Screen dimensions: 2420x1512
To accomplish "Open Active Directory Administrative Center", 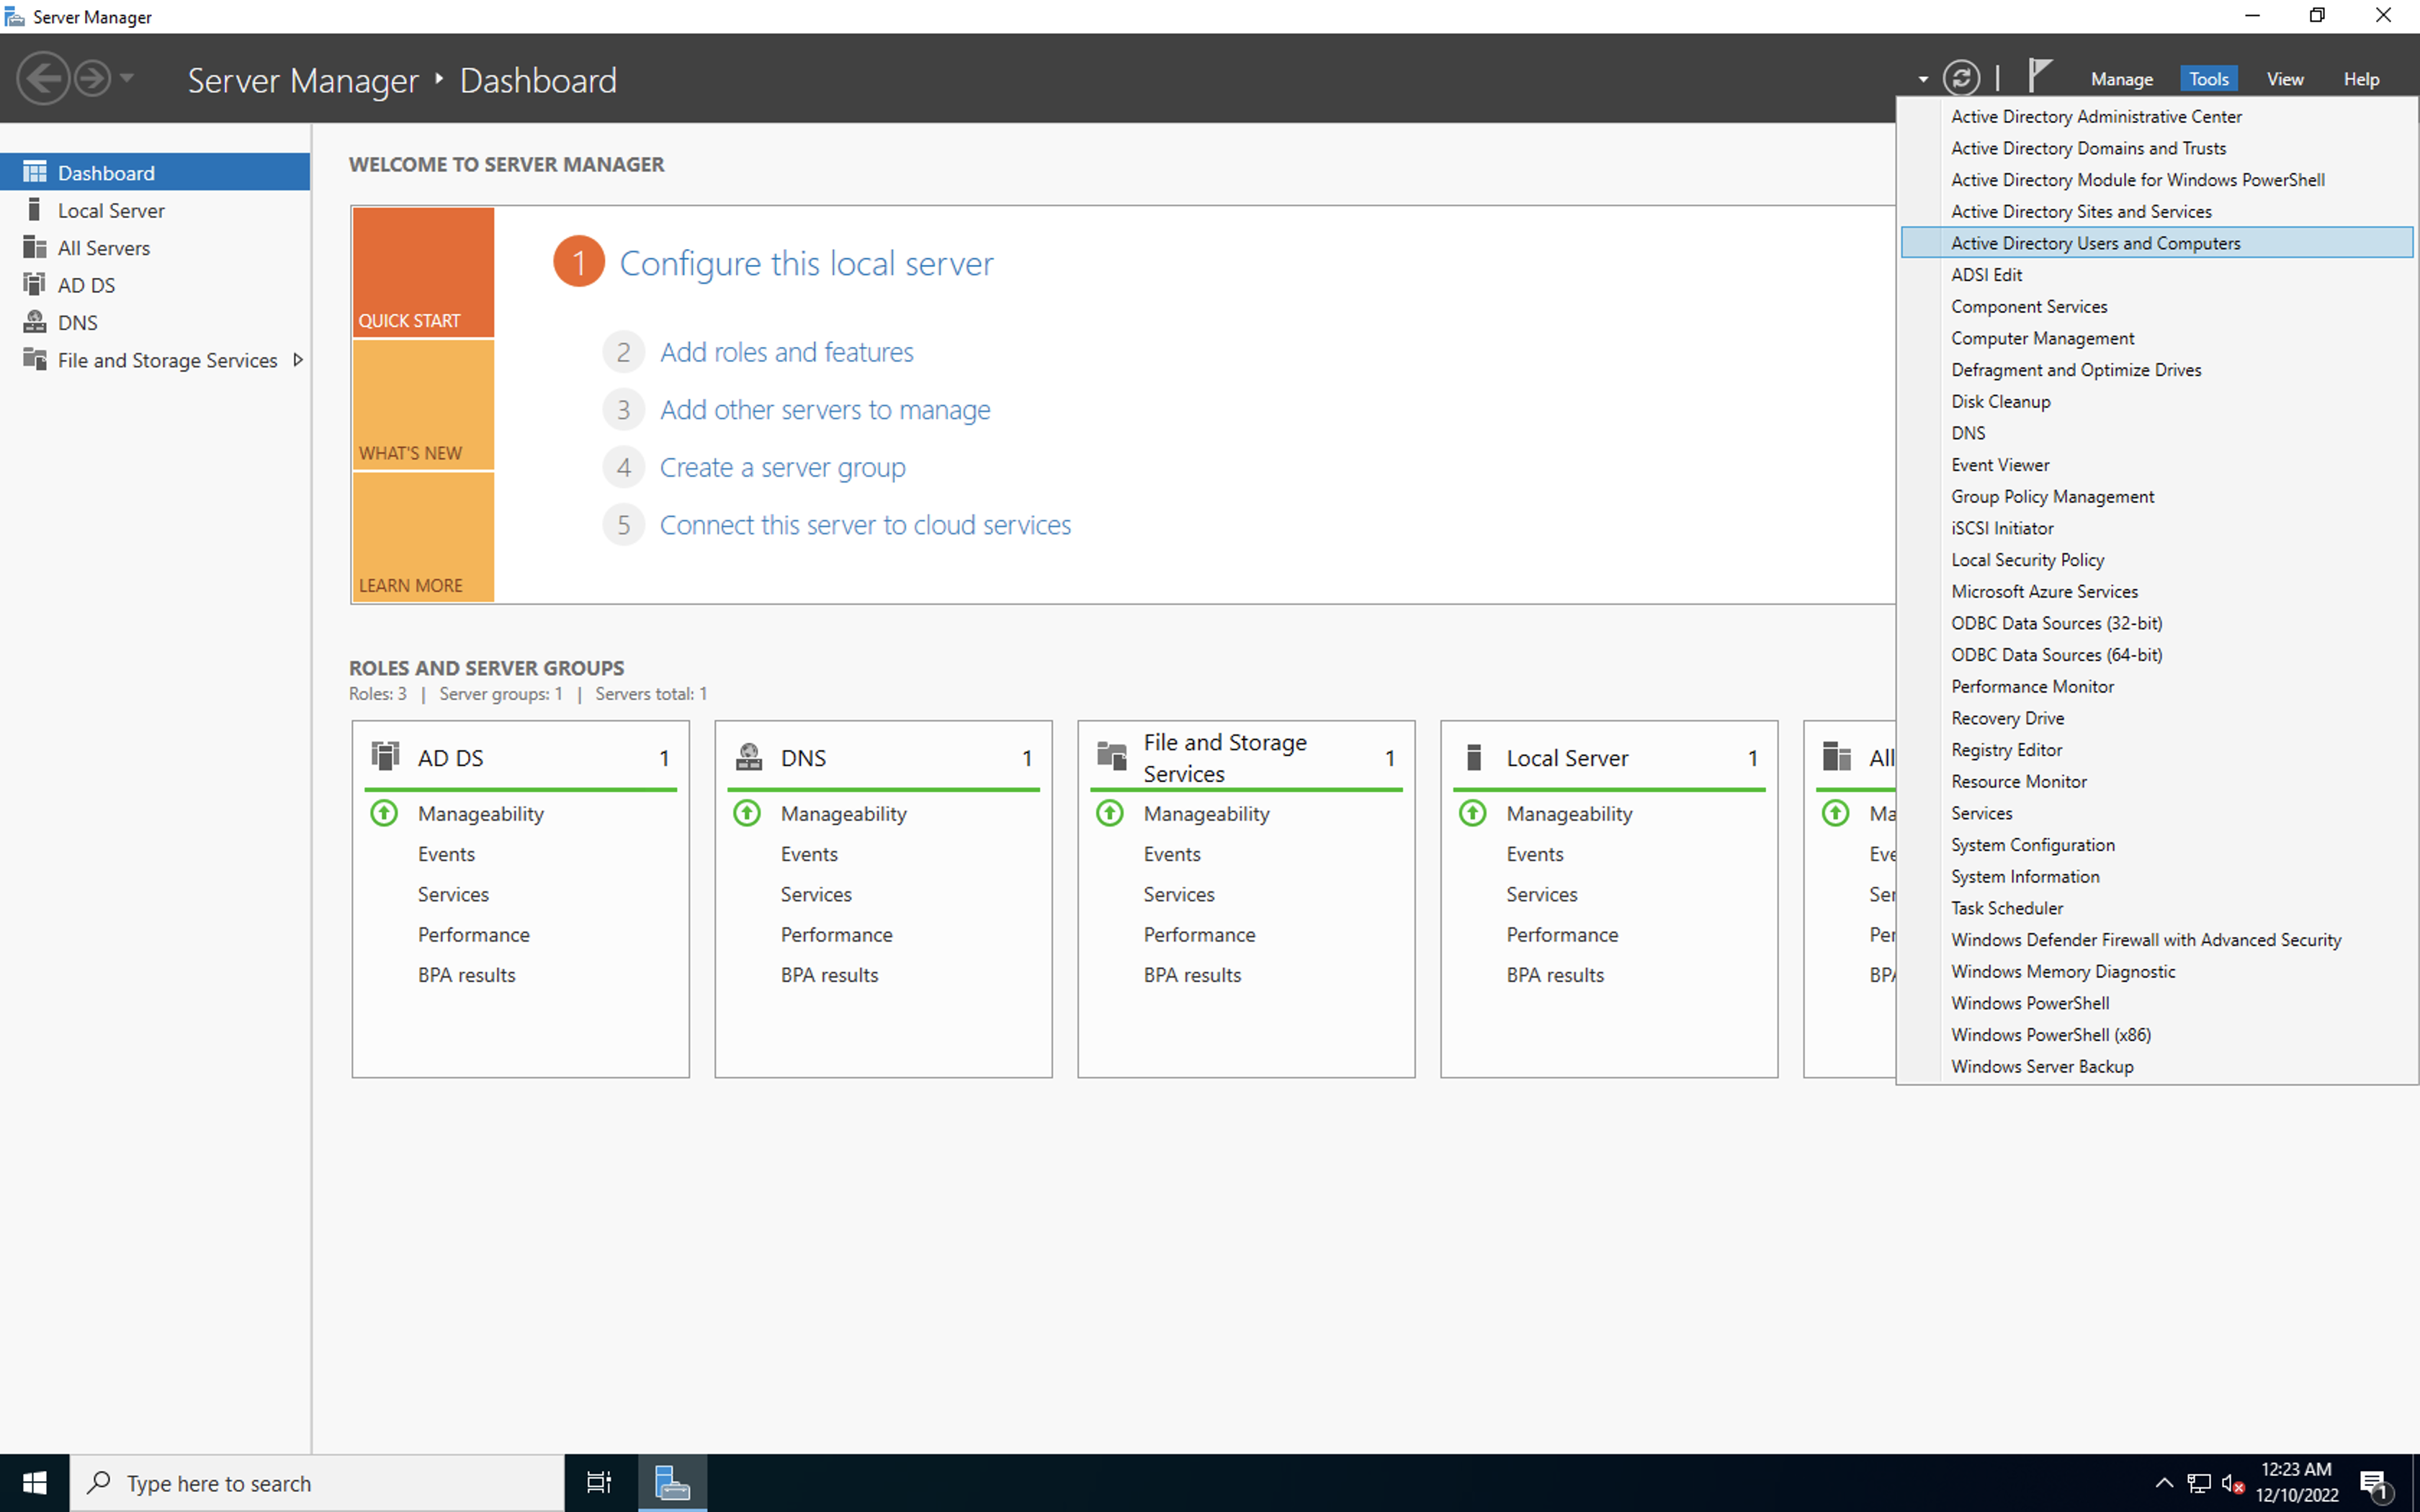I will [2157, 116].
